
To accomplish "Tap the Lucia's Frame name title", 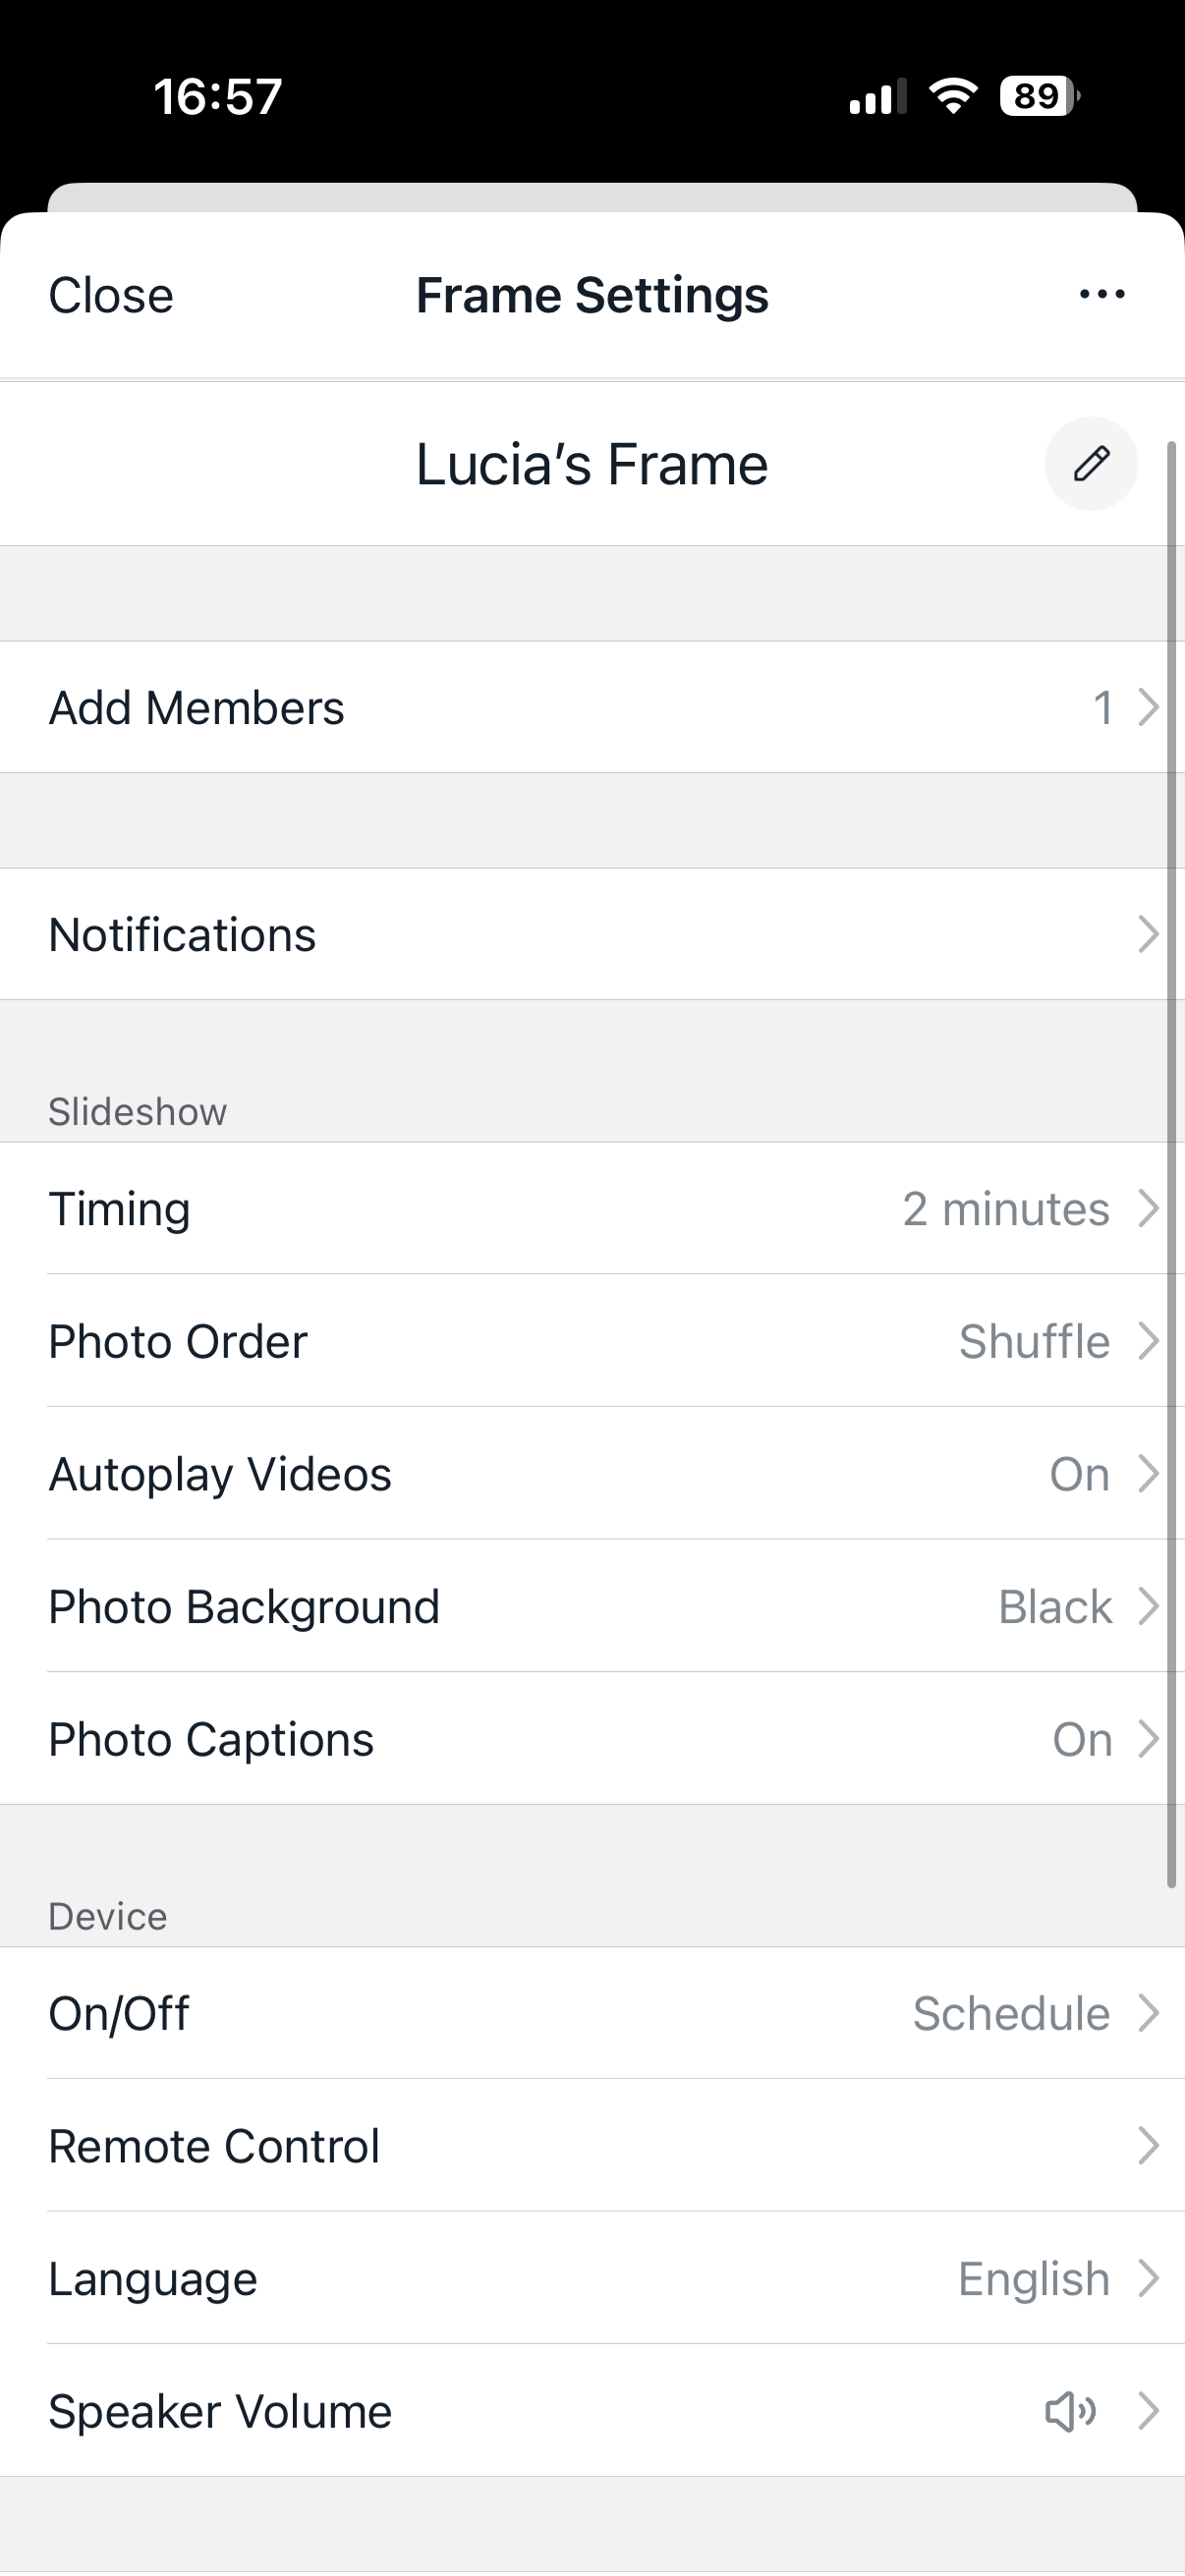I will 592,465.
